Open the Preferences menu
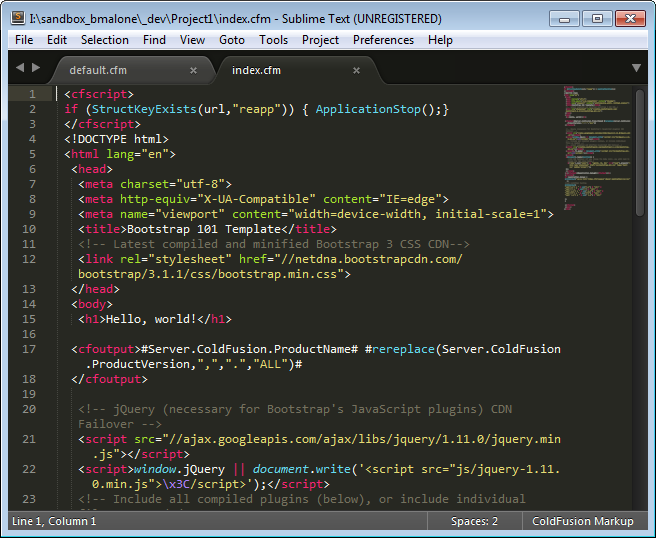656x538 pixels. 384,40
